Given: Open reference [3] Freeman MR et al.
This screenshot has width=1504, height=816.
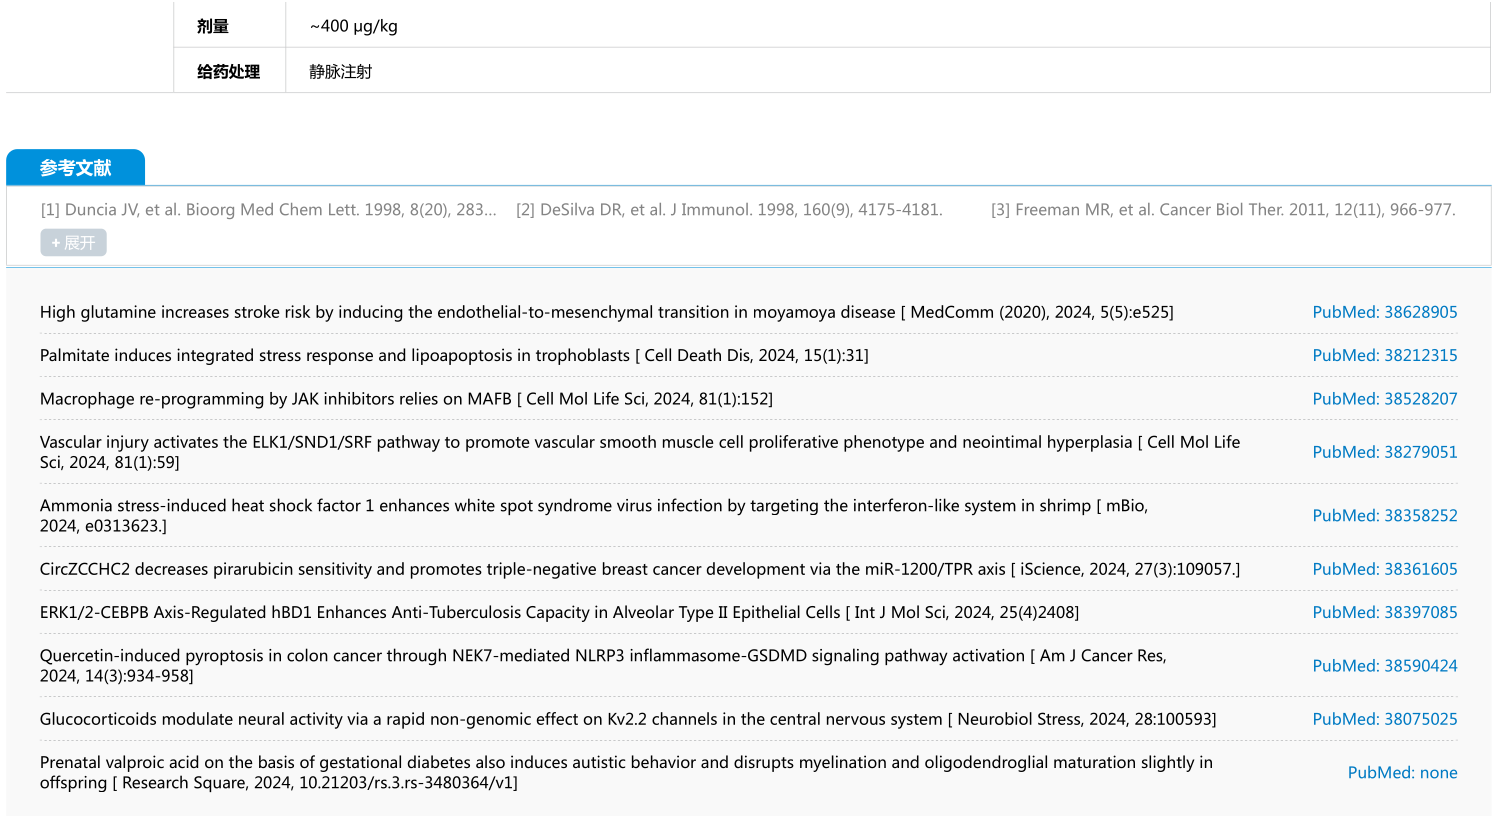Looking at the screenshot, I should pyautogui.click(x=1223, y=209).
